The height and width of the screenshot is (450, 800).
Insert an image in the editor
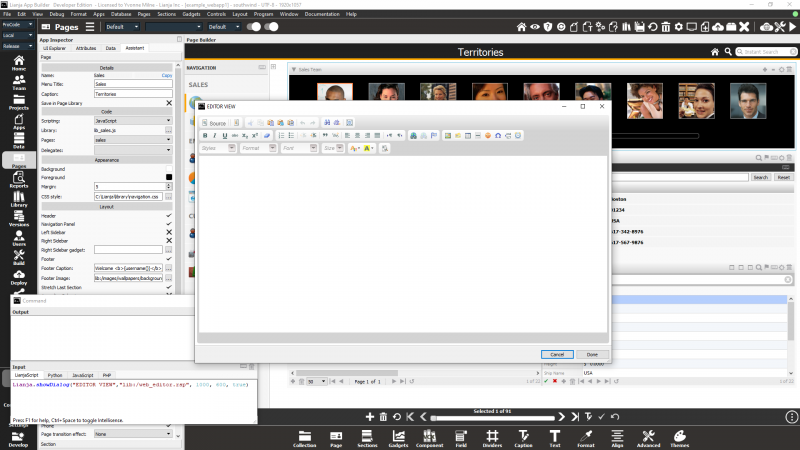click(x=447, y=136)
